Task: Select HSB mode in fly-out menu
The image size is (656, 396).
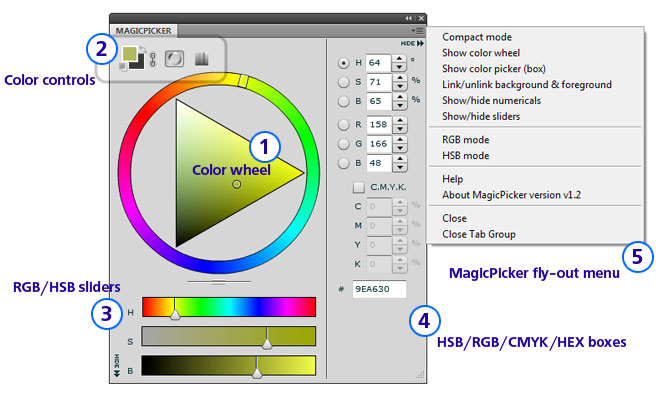Action: (x=466, y=156)
